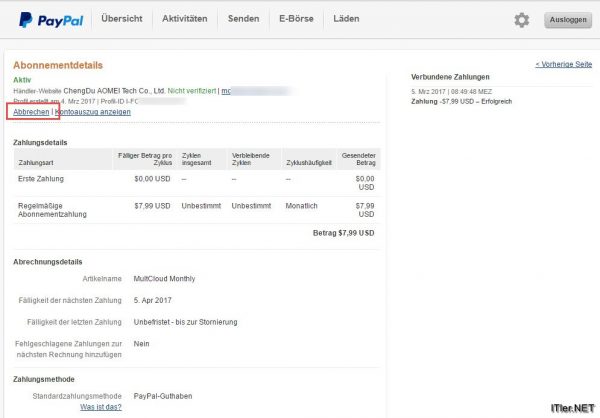Click the Zyklen insgesamt column header
Image resolution: width=600 pixels, height=418 pixels.
[x=196, y=159]
